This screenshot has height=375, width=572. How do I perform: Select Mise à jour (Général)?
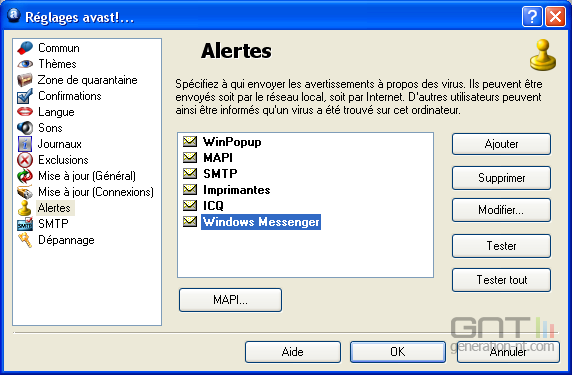(x=87, y=176)
